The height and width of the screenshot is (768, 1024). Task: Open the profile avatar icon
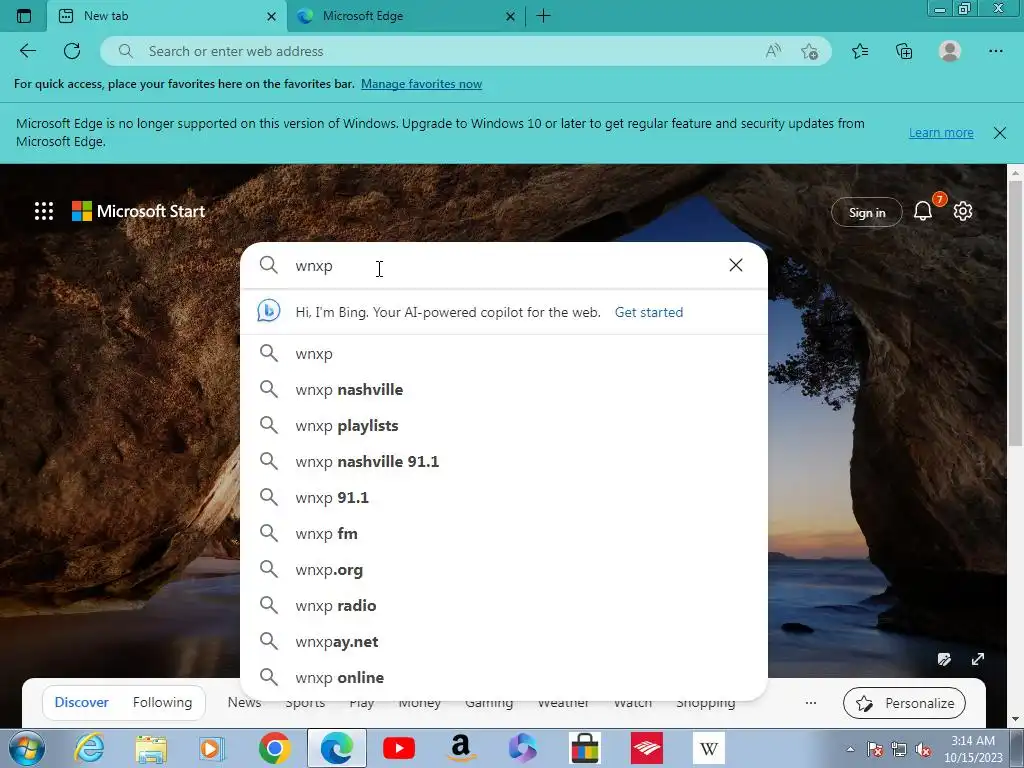[x=950, y=51]
